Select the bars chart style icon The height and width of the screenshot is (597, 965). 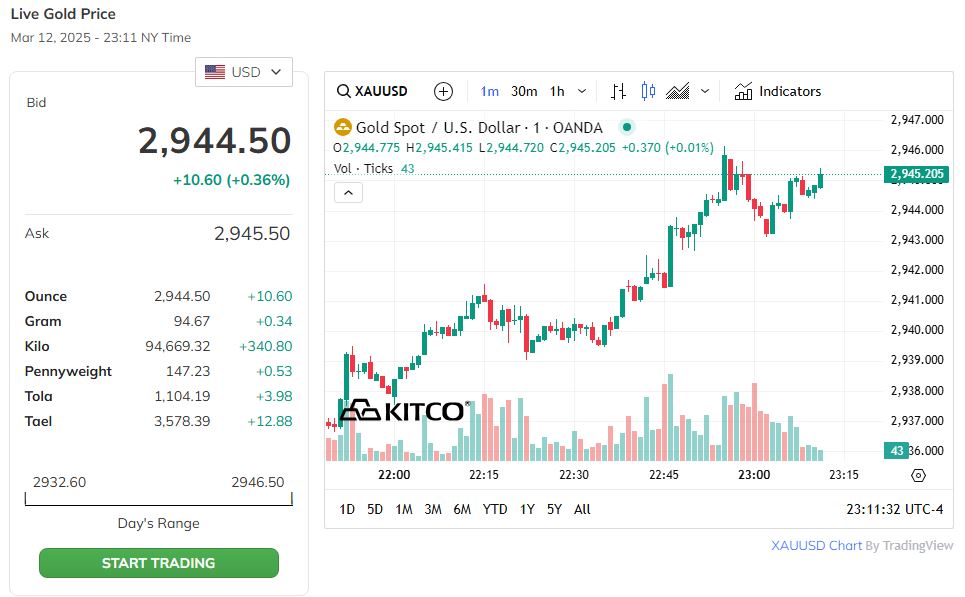coord(619,91)
